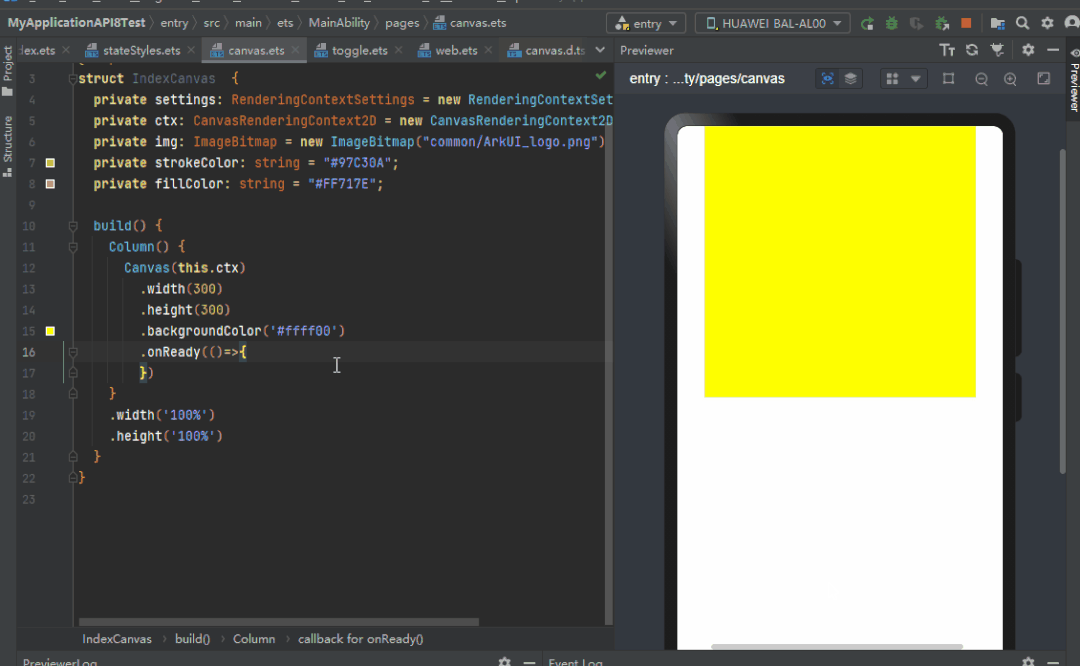Image resolution: width=1080 pixels, height=666 pixels.
Task: Collapse the build() fold marker
Action: click(72, 226)
